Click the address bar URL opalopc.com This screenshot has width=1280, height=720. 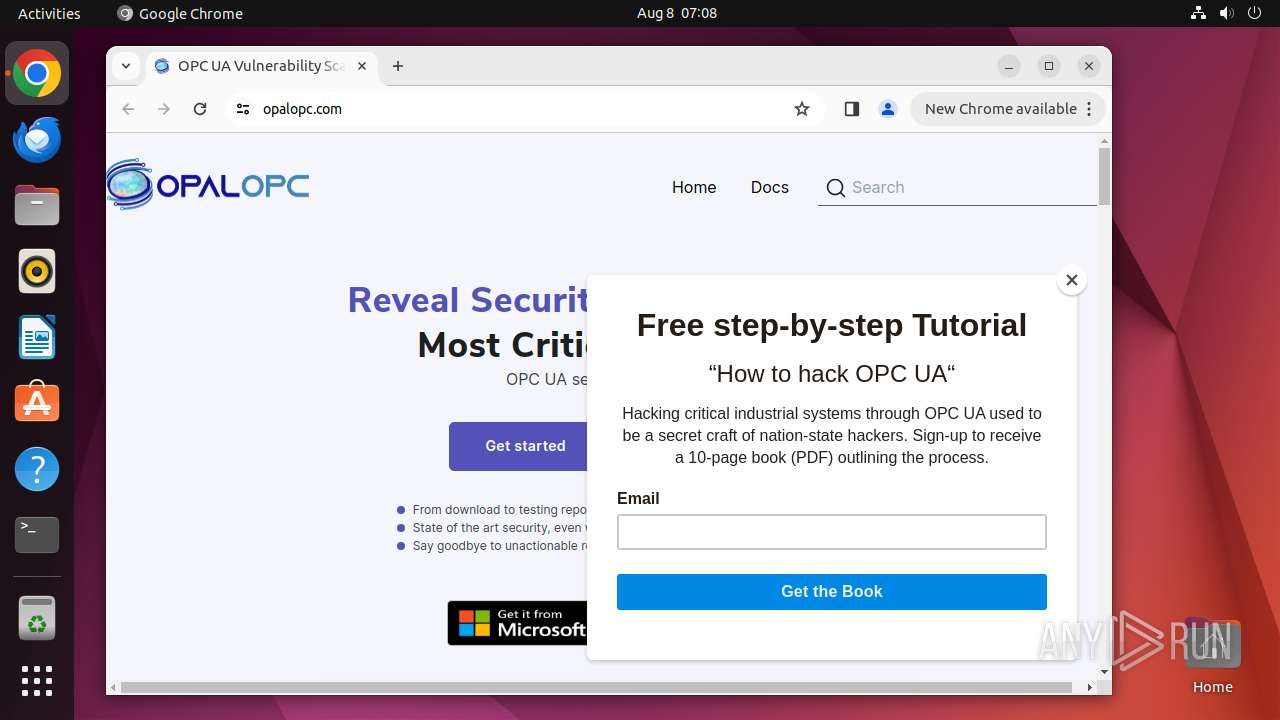coord(302,109)
